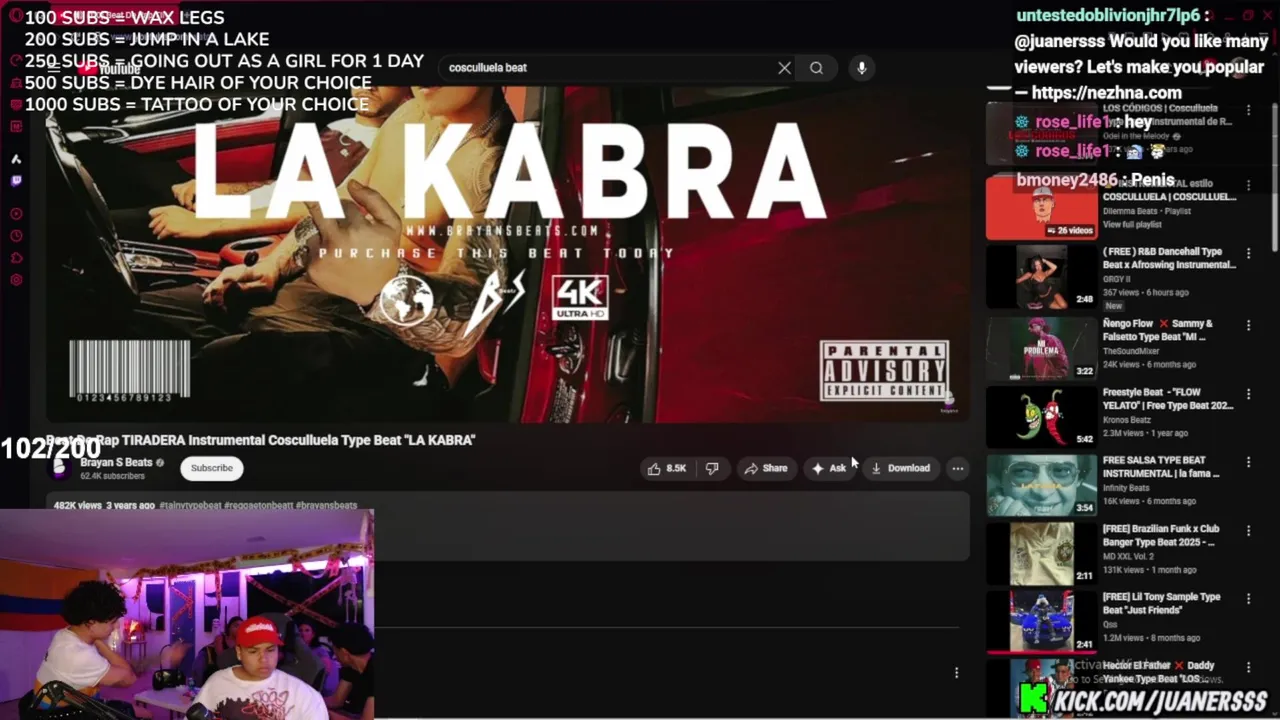Click the Ask AI sparkle button
Viewport: 1280px width, 720px height.
[x=829, y=468]
